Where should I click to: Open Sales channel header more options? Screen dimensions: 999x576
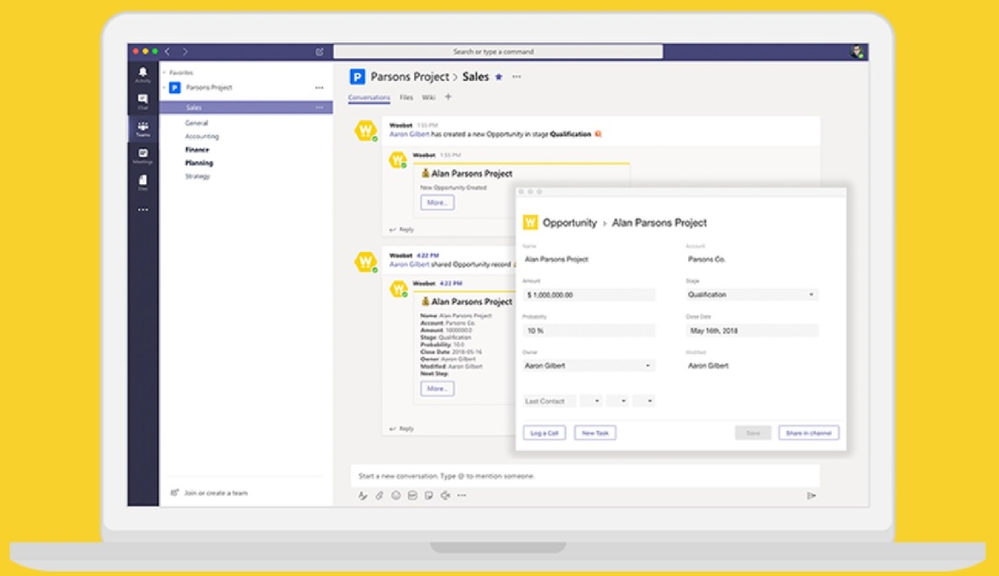click(x=517, y=77)
